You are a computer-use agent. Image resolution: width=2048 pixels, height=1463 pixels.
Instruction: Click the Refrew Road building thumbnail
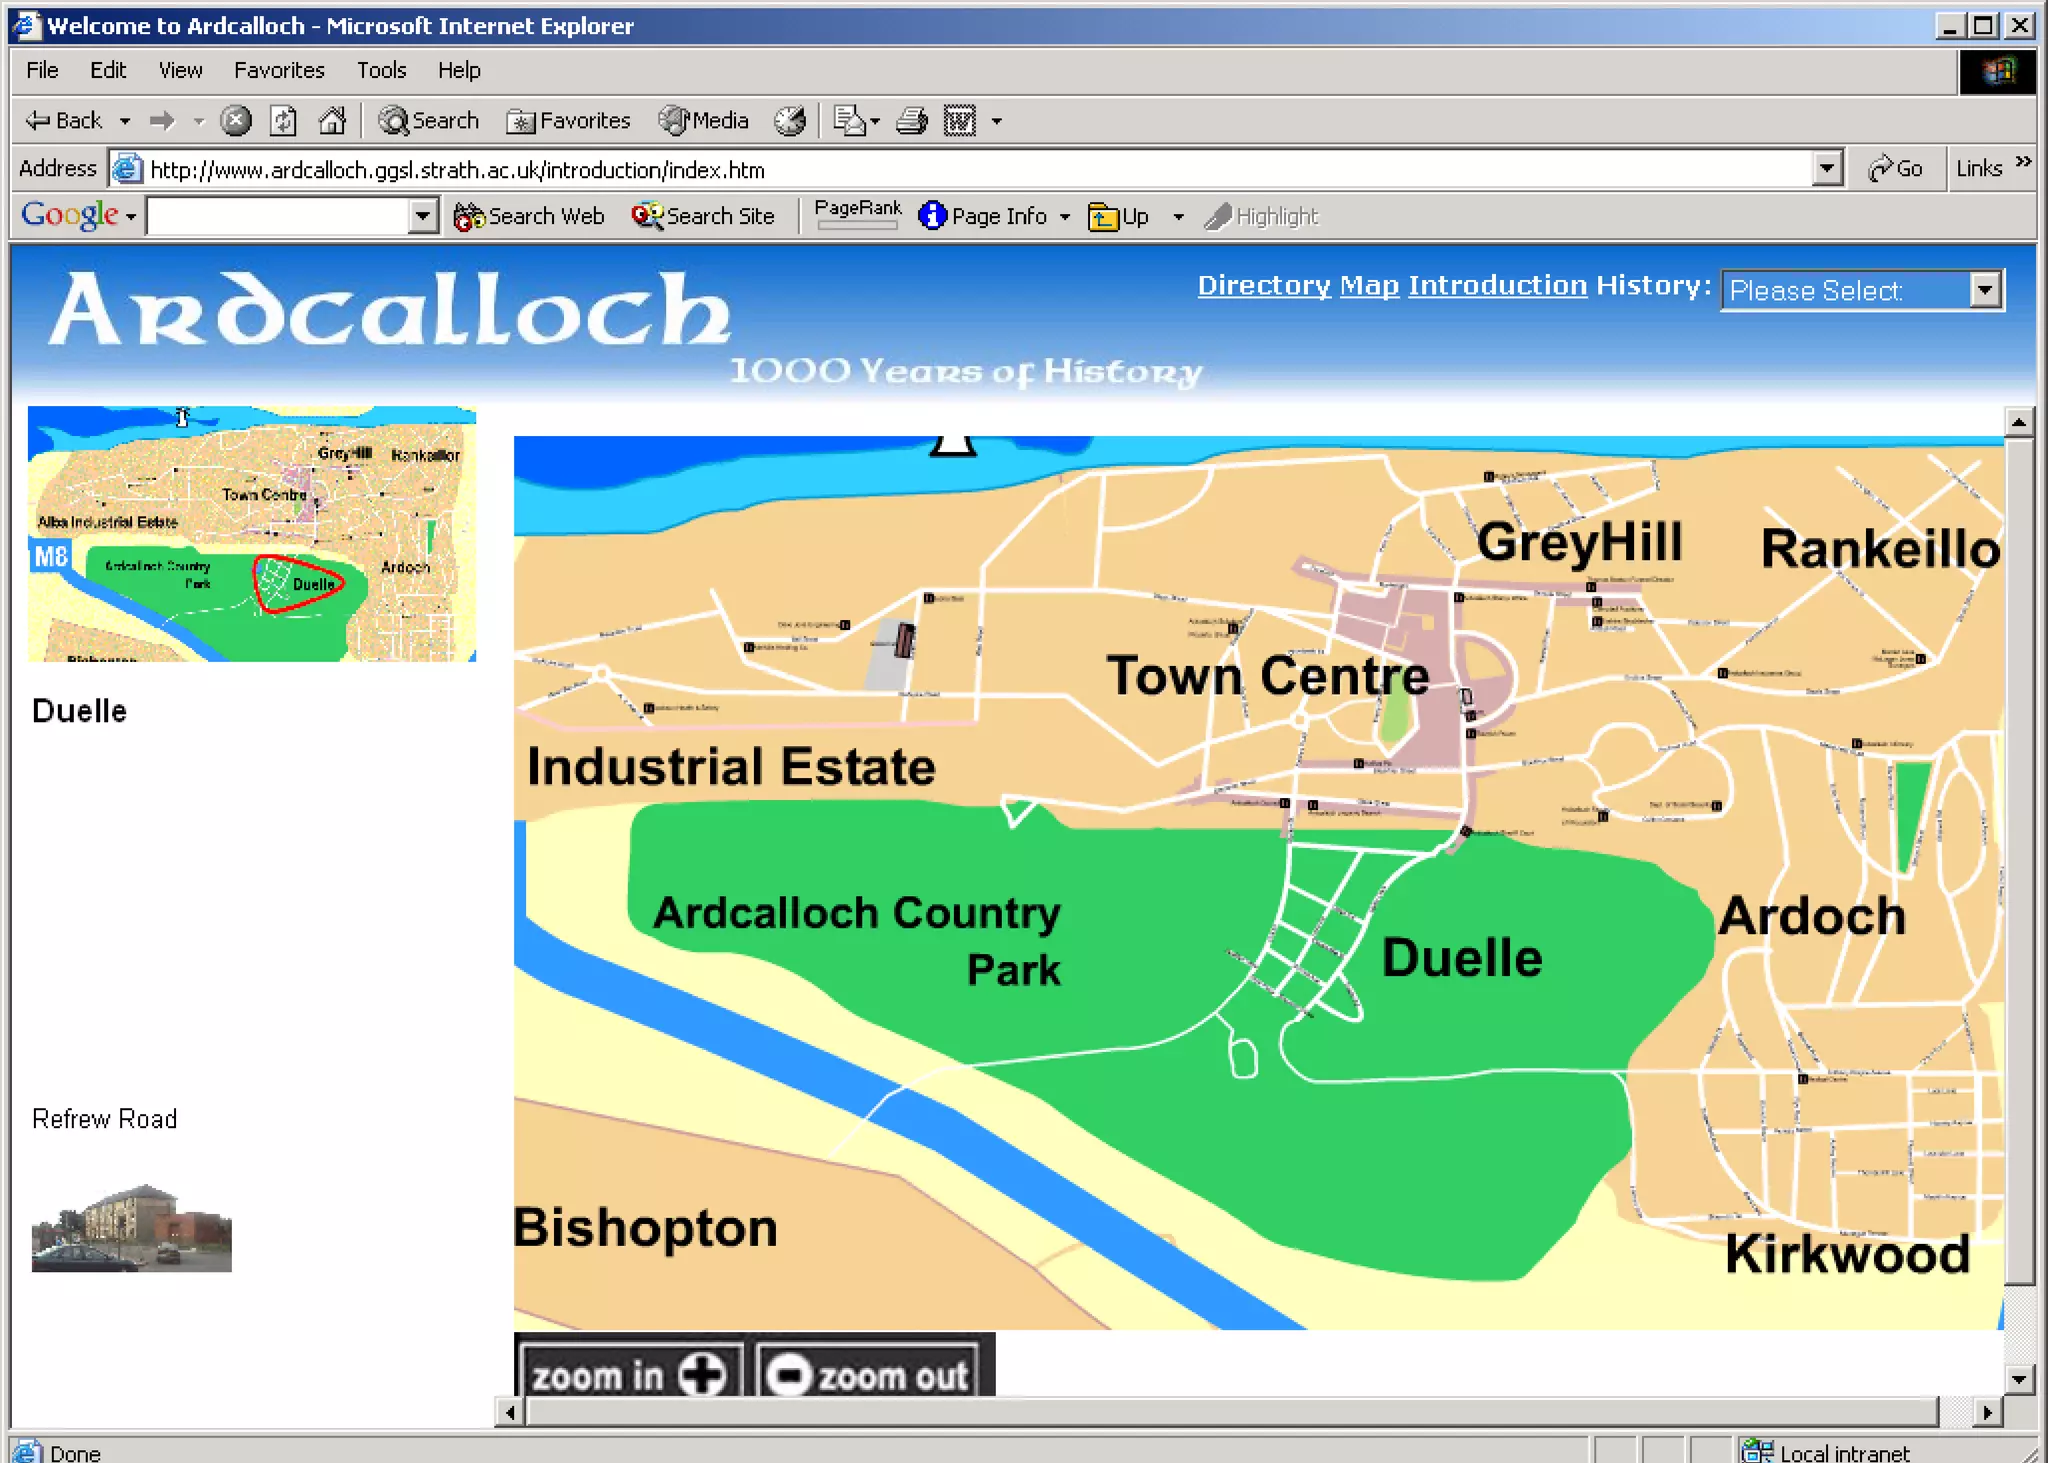131,1228
